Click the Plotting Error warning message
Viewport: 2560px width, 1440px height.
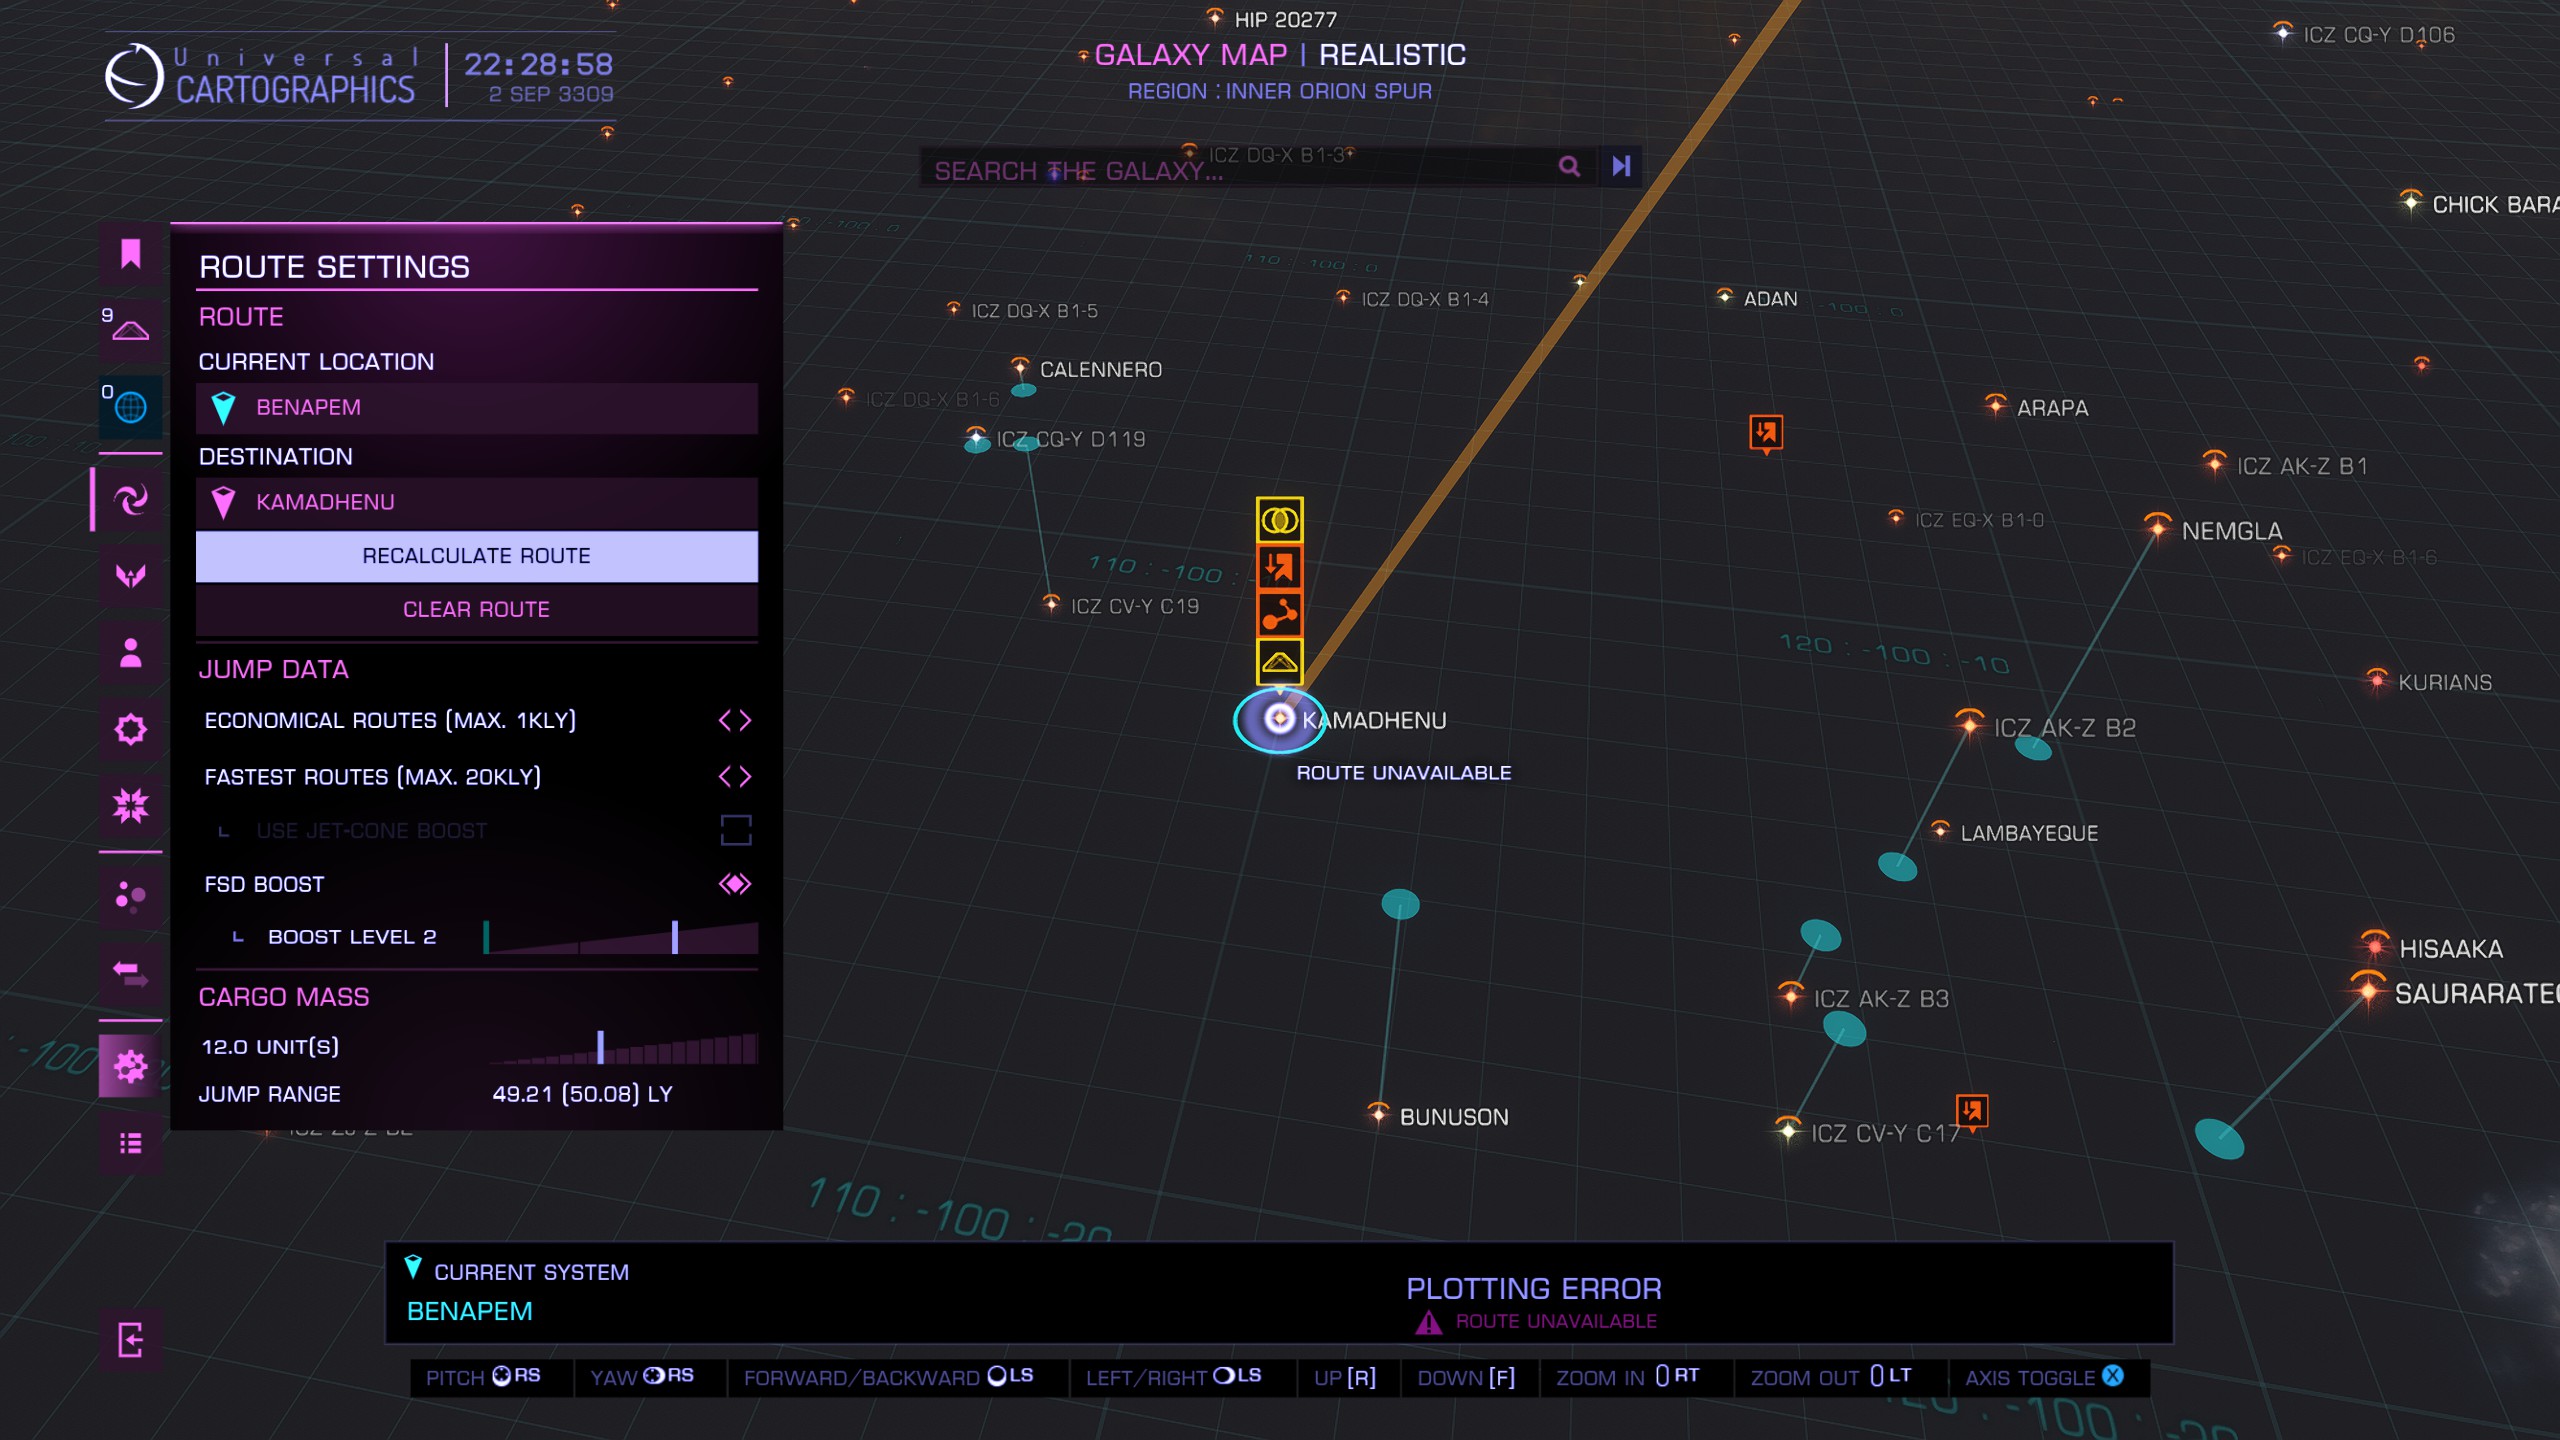[x=1534, y=1303]
